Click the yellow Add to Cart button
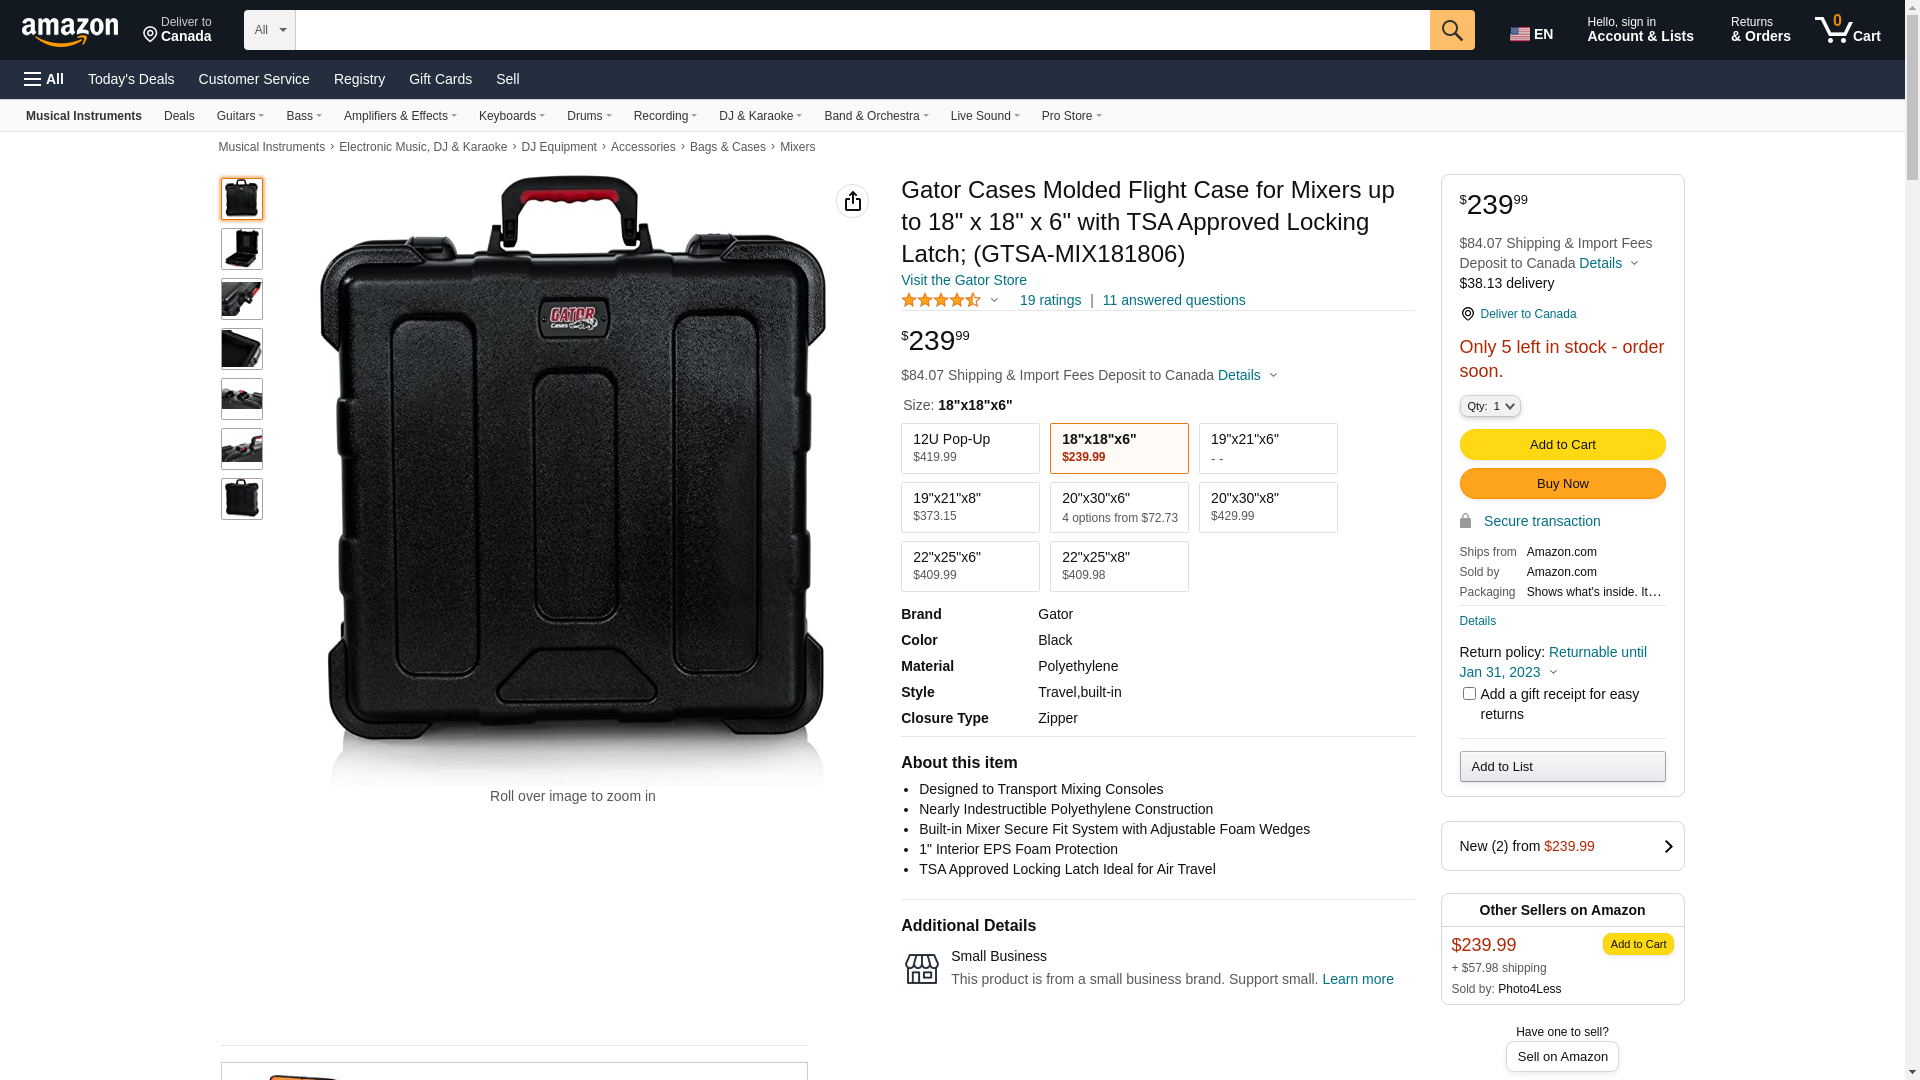The height and width of the screenshot is (1080, 1920). coord(1562,444)
